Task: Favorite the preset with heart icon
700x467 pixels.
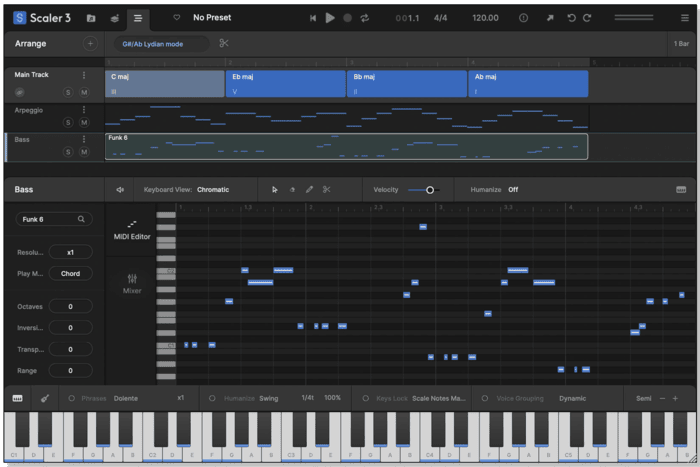Action: pyautogui.click(x=177, y=18)
